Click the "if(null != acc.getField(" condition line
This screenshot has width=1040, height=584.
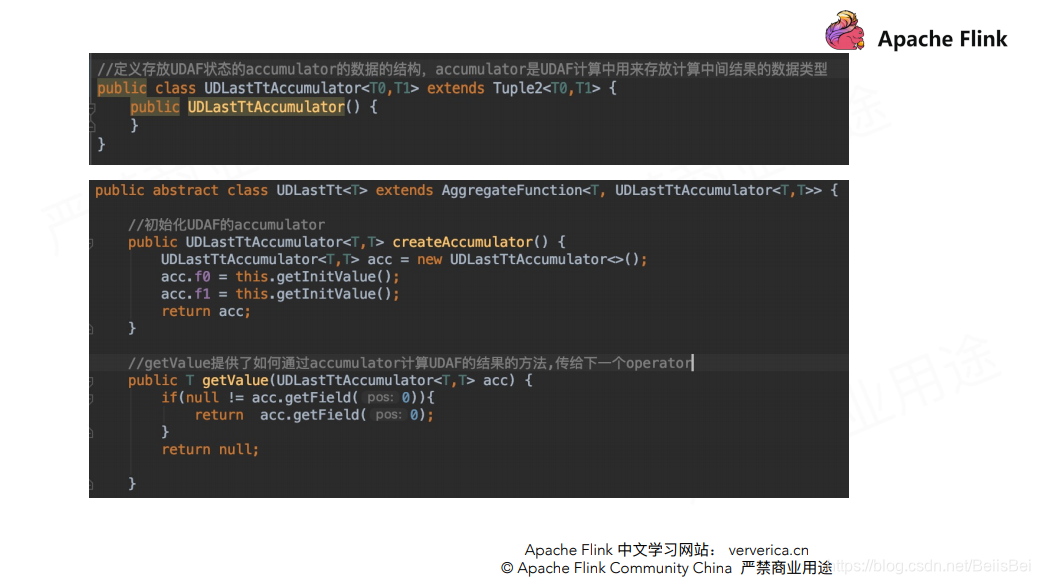(x=297, y=398)
